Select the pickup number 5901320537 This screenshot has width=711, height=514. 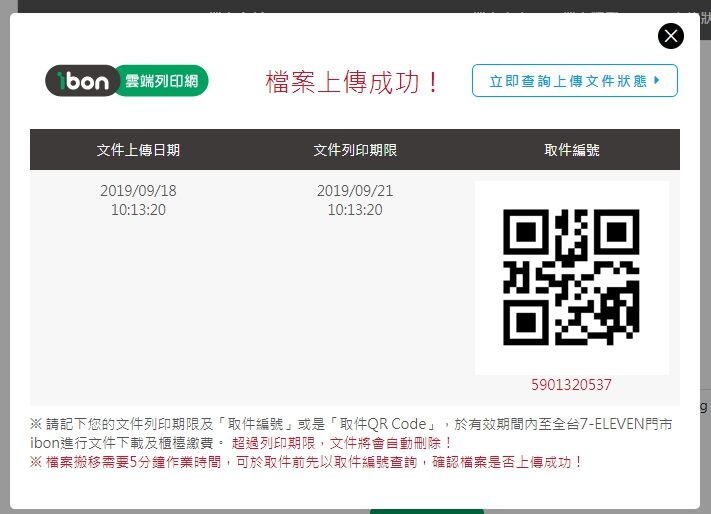pos(571,385)
